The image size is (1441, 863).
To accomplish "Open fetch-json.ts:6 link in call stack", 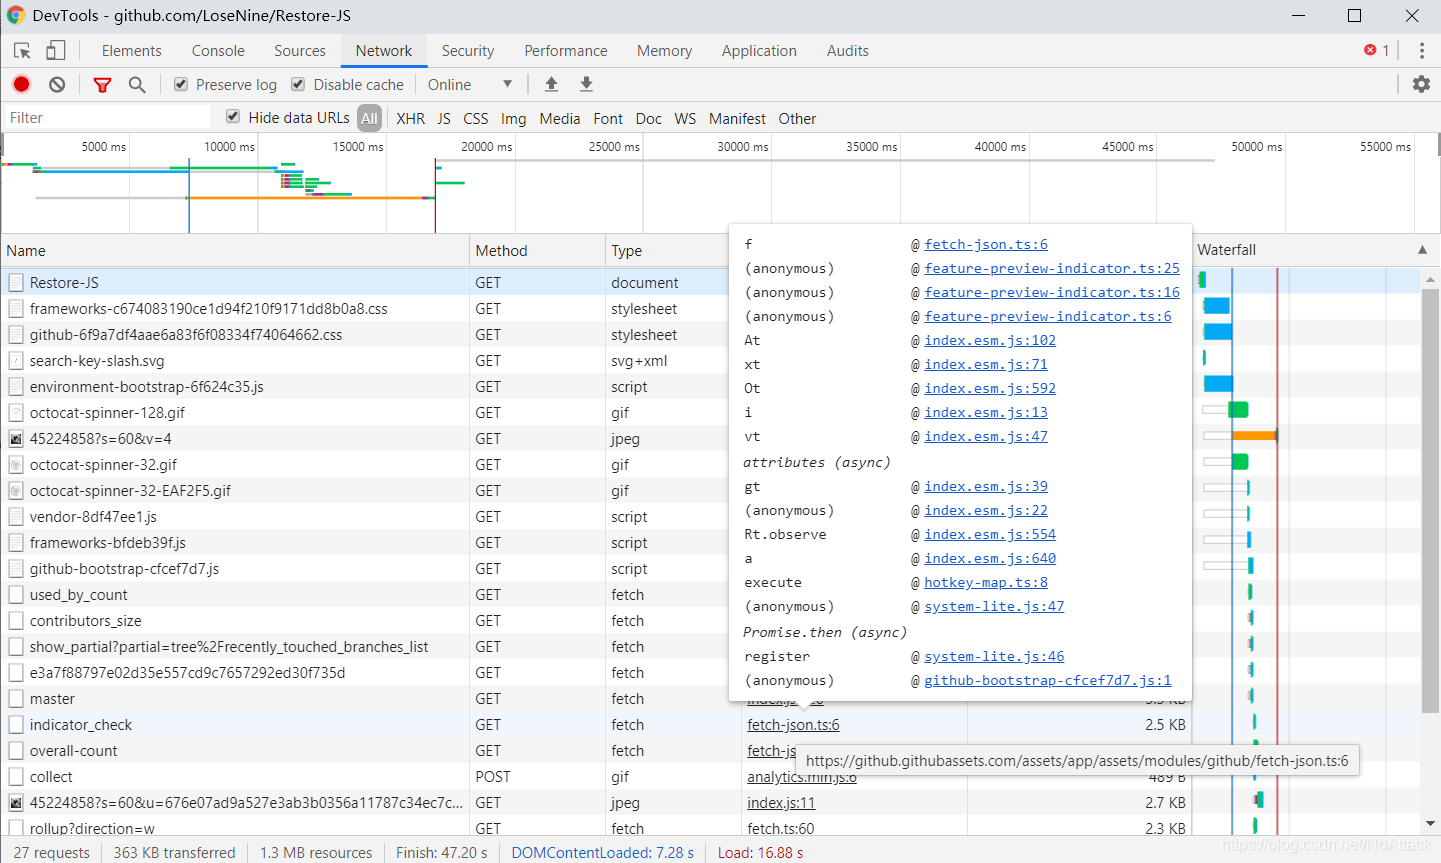I will coord(986,244).
